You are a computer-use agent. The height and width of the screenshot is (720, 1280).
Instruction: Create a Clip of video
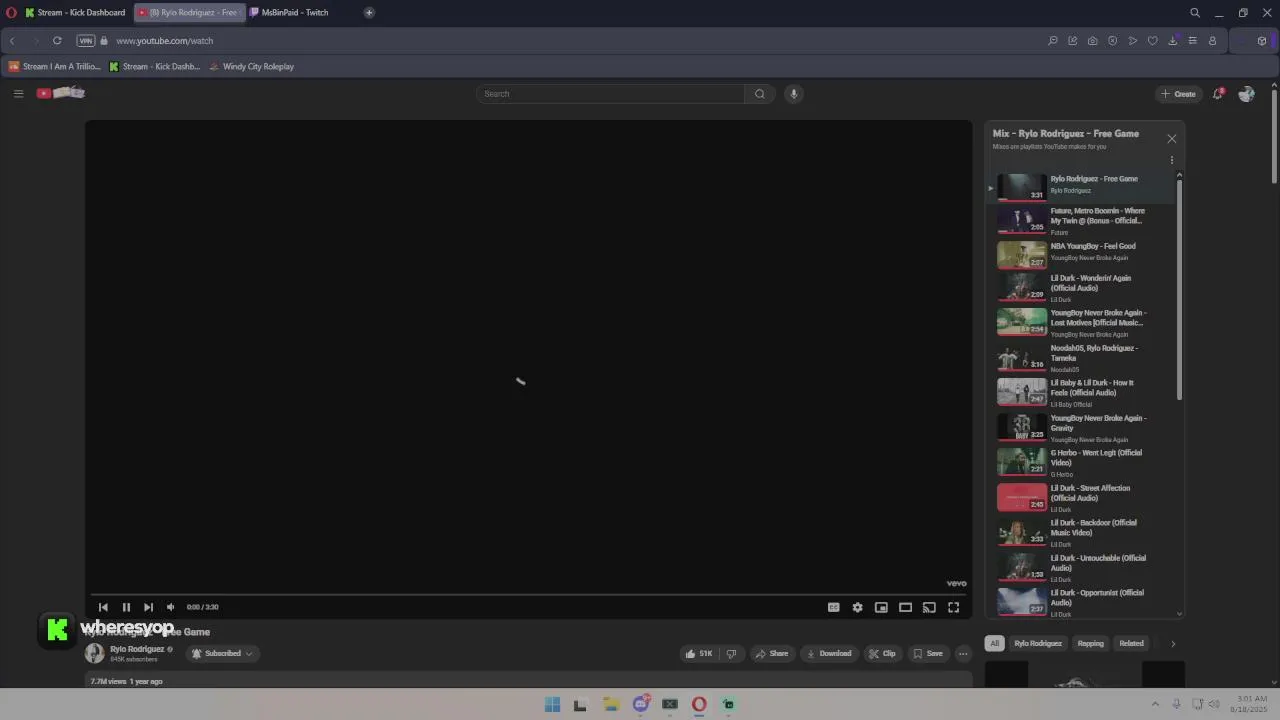click(882, 653)
